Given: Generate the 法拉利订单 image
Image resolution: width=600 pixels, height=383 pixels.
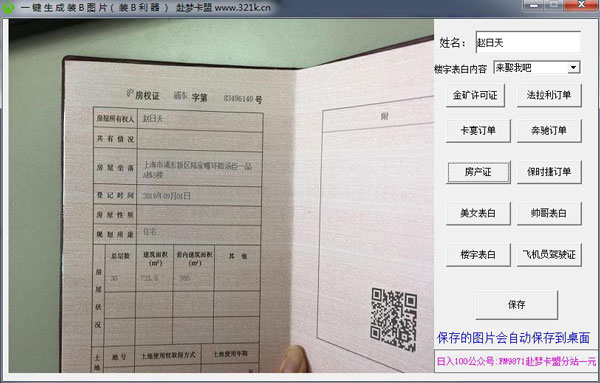Looking at the screenshot, I should (549, 95).
